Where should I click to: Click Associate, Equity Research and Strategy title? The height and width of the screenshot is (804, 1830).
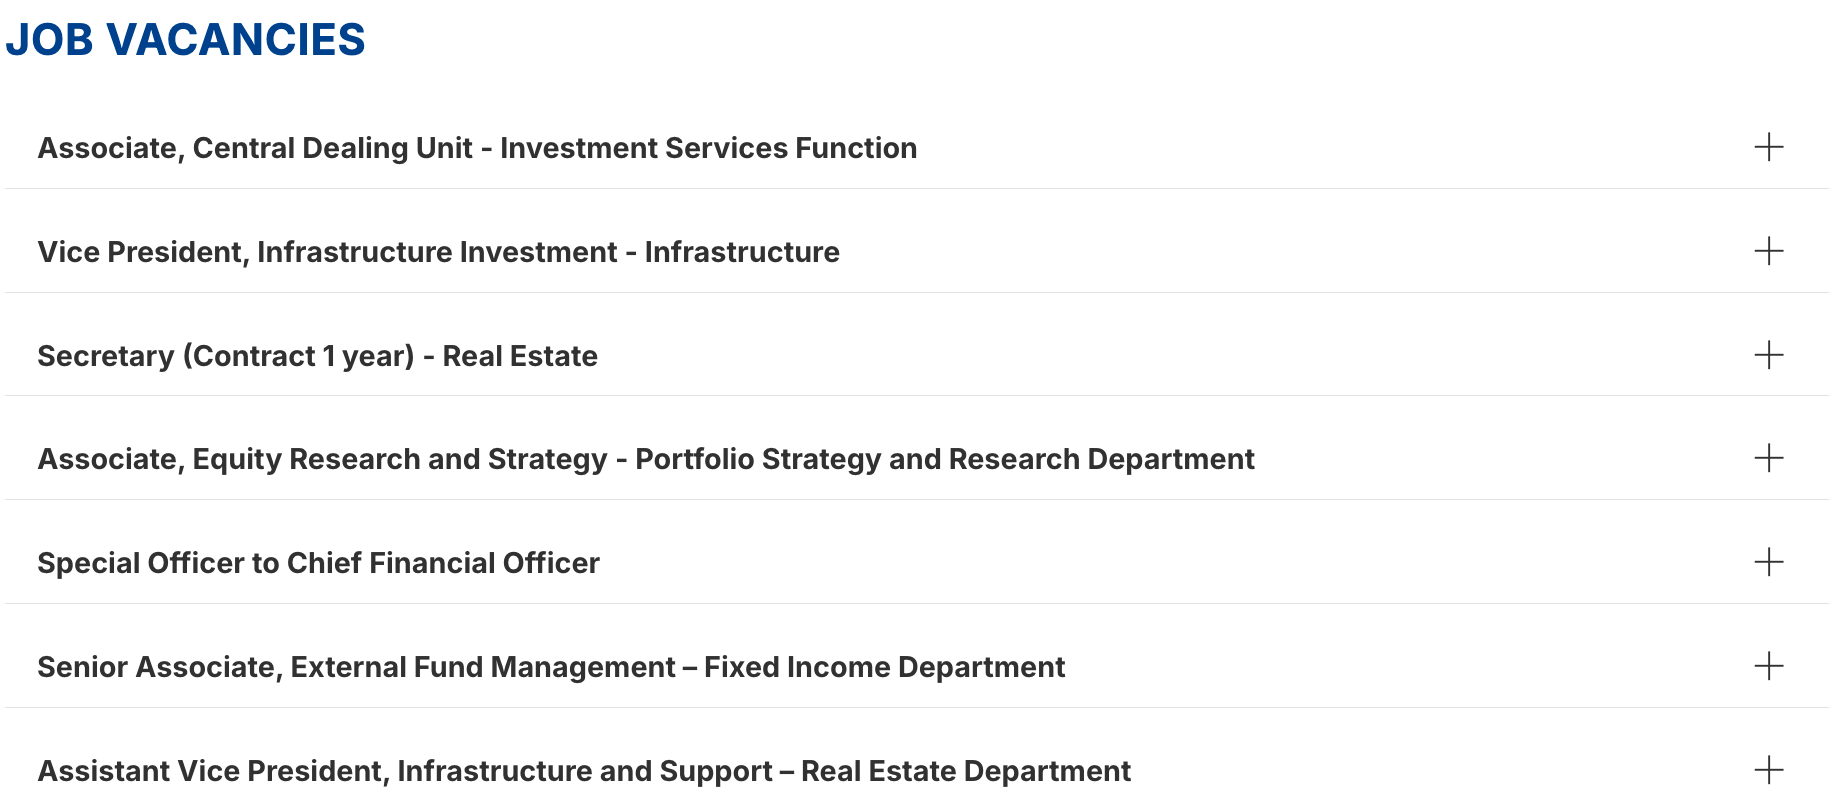(645, 459)
